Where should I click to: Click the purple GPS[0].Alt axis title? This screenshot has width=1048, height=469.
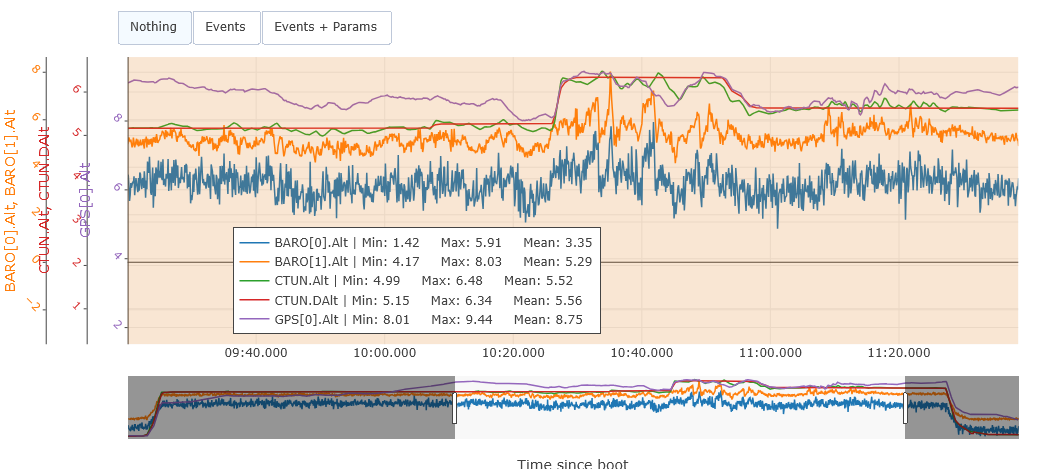[x=86, y=200]
